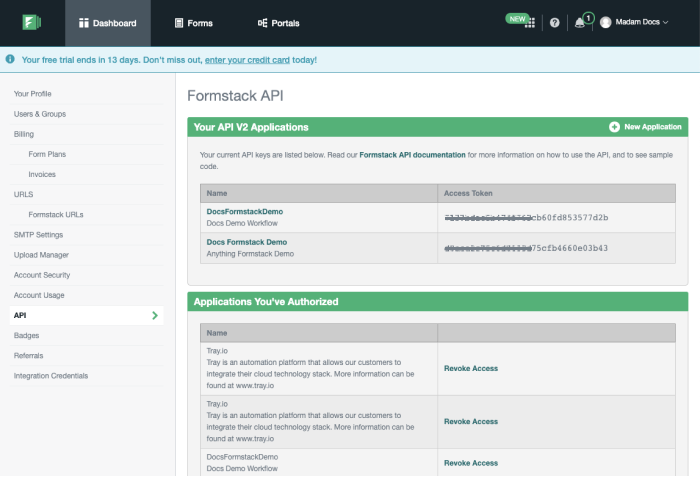The image size is (700, 477).
Task: Click the green arrow beside API
Action: (x=154, y=315)
